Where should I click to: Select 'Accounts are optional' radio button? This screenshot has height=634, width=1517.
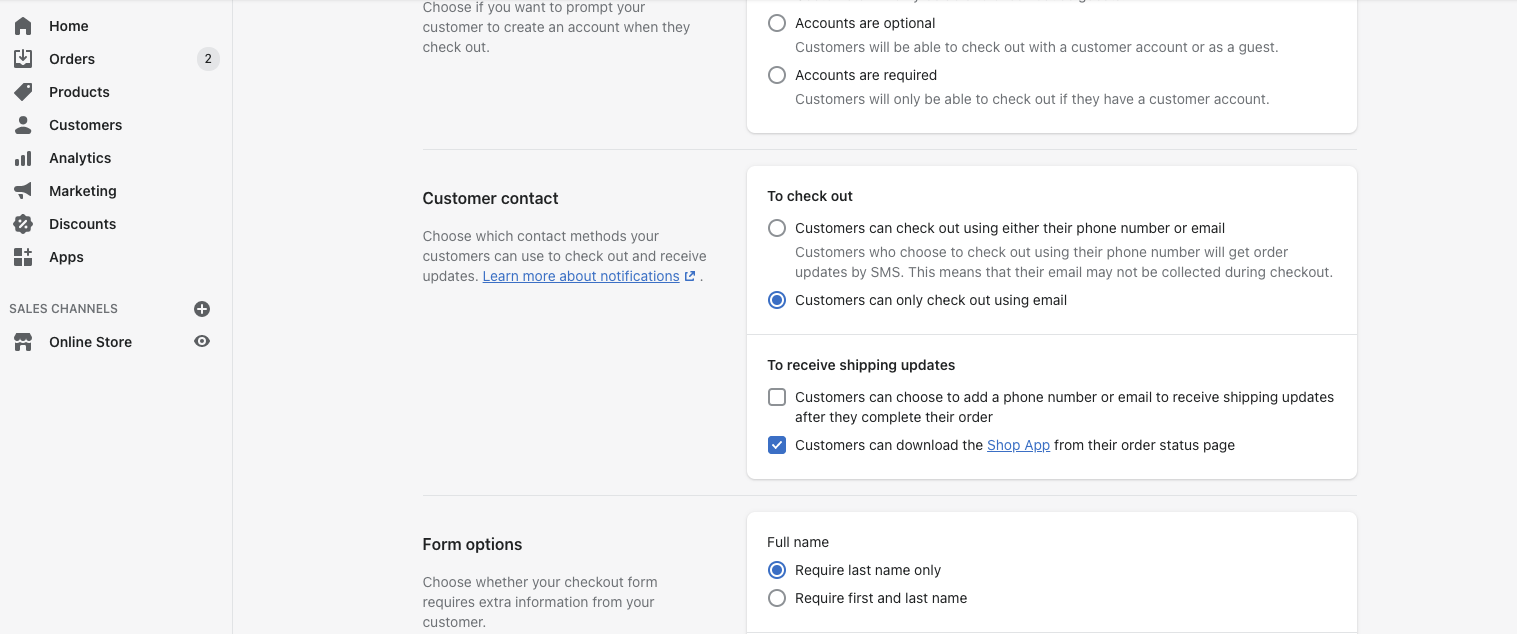pos(777,23)
